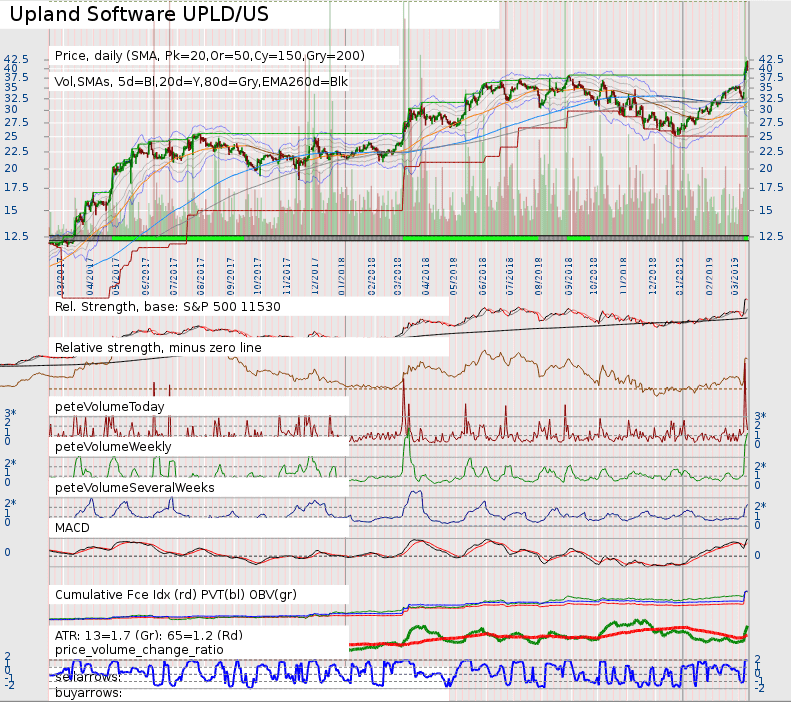Click the '03/2019' date label on the time axis
791x702 pixels.
(734, 276)
